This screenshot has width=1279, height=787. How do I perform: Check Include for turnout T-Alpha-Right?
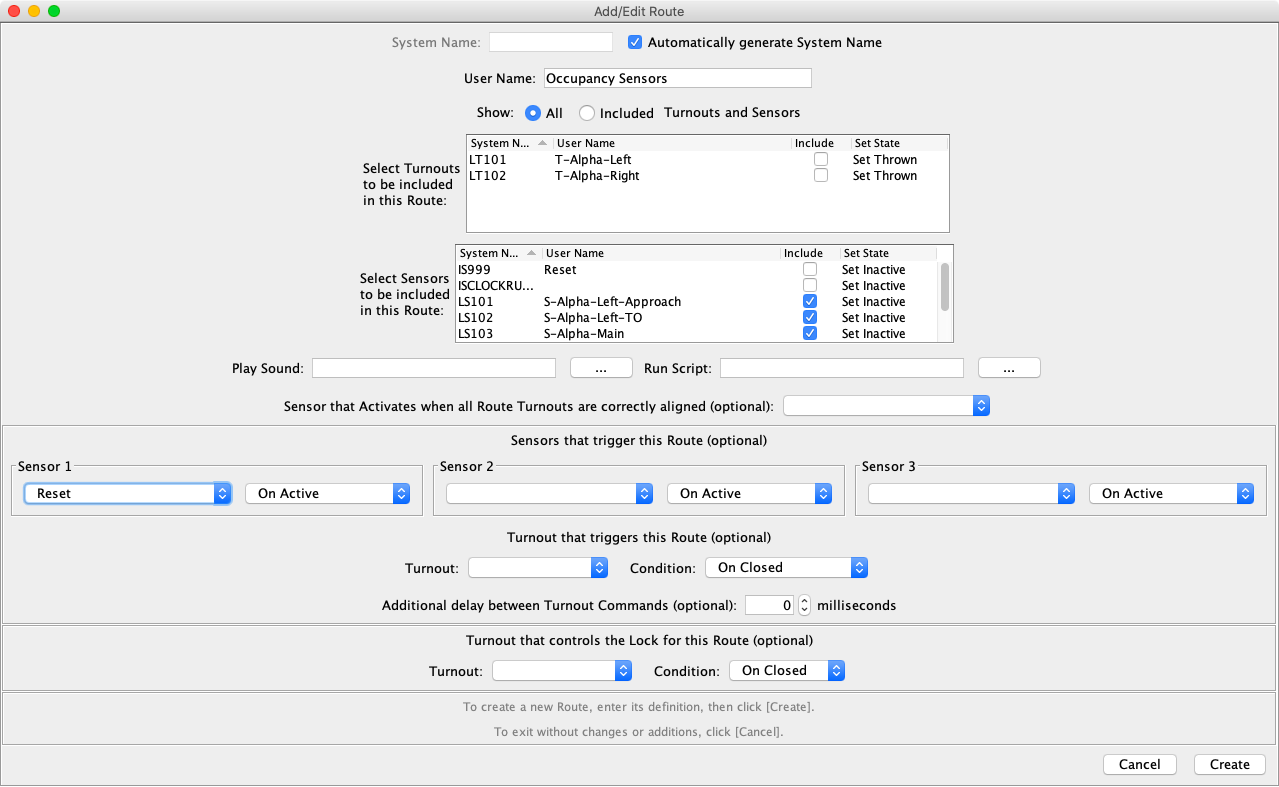pos(821,175)
